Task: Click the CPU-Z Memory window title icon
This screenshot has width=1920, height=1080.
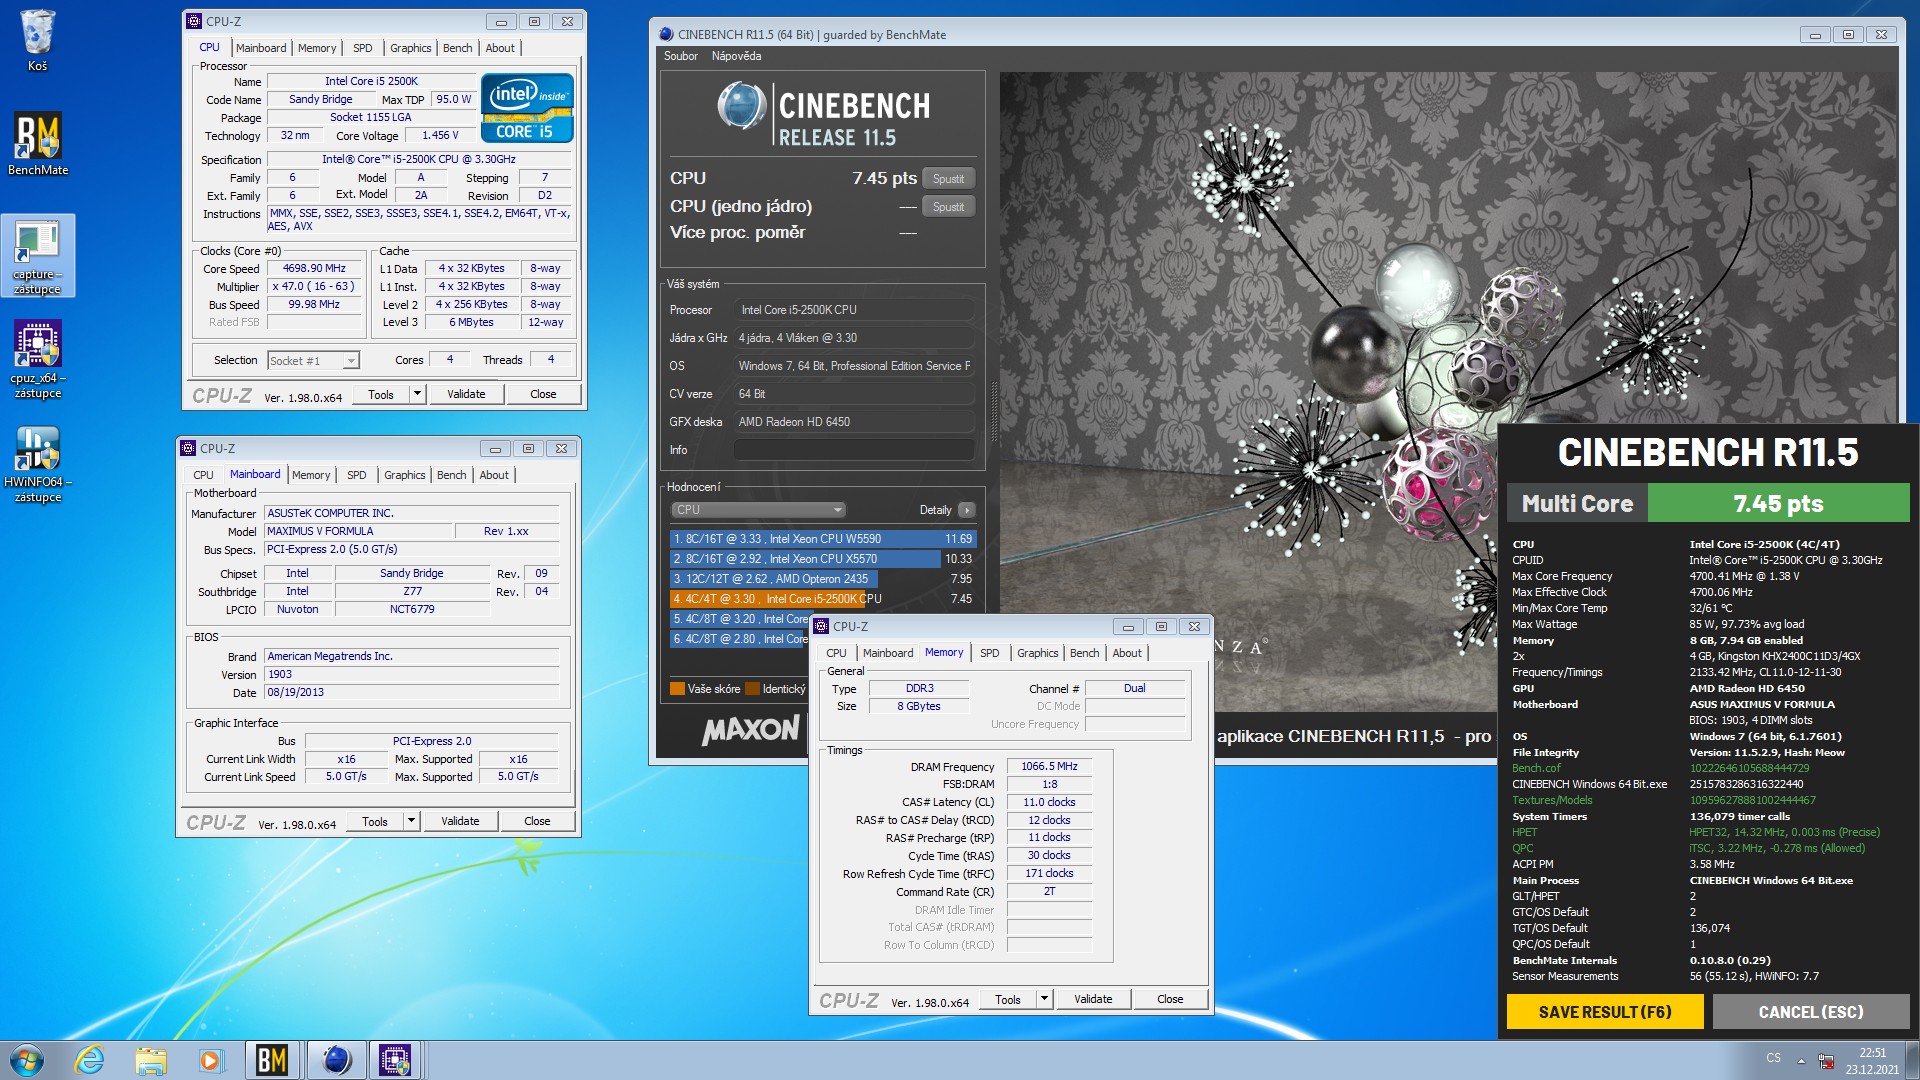Action: coord(821,626)
